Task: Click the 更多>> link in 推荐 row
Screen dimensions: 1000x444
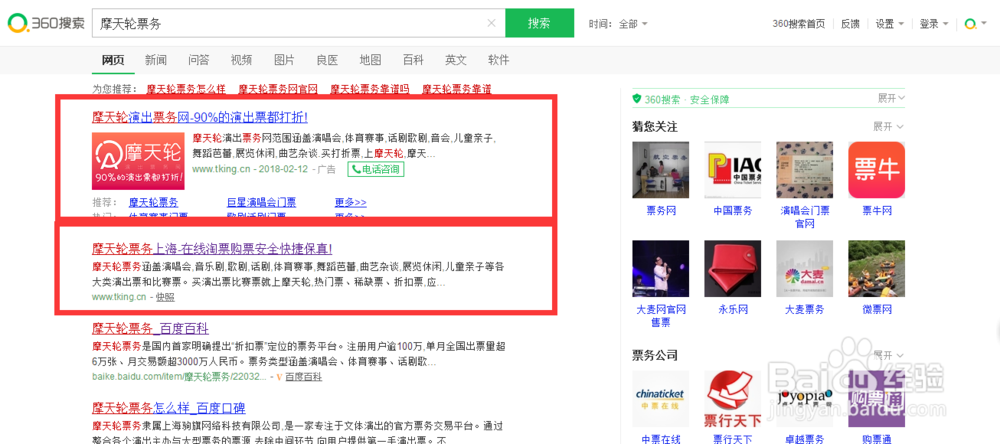Action: pyautogui.click(x=351, y=203)
